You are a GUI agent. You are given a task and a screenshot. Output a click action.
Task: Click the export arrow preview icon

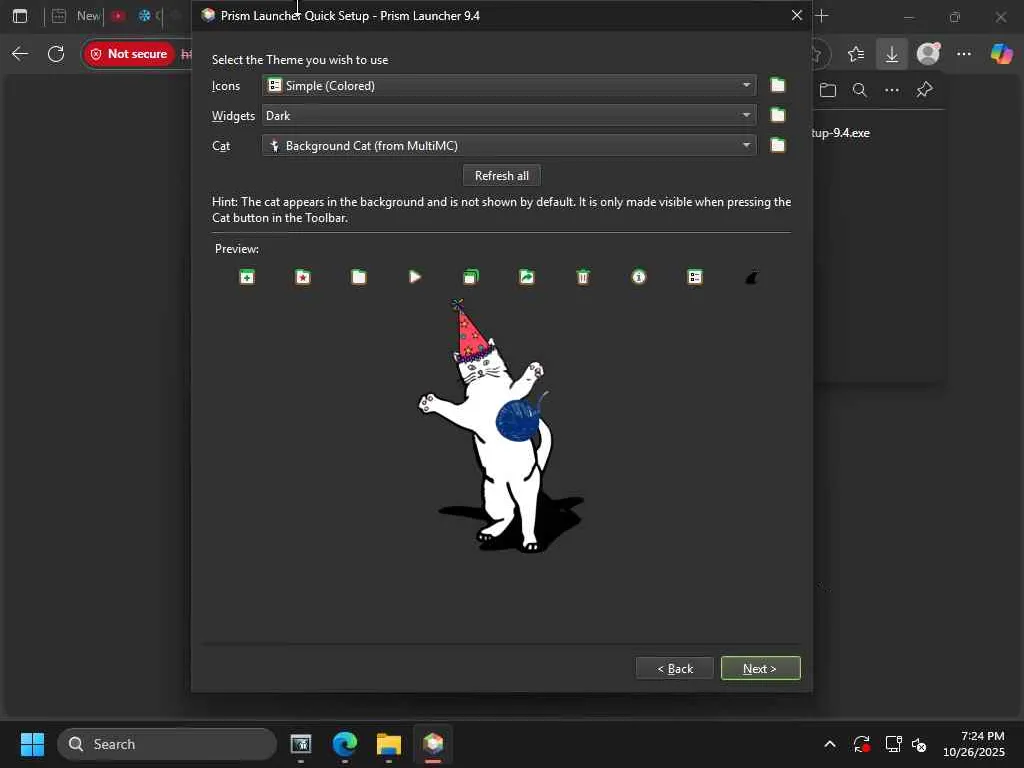(x=526, y=278)
